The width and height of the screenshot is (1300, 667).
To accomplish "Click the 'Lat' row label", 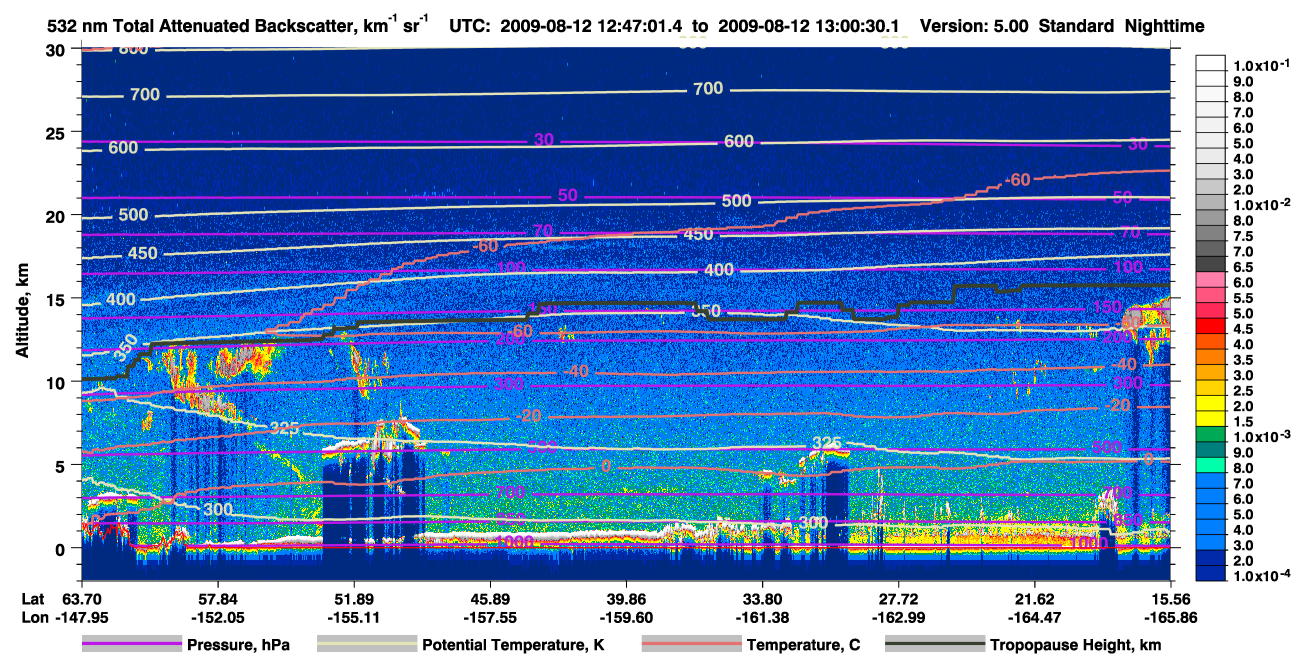I will pos(33,597).
